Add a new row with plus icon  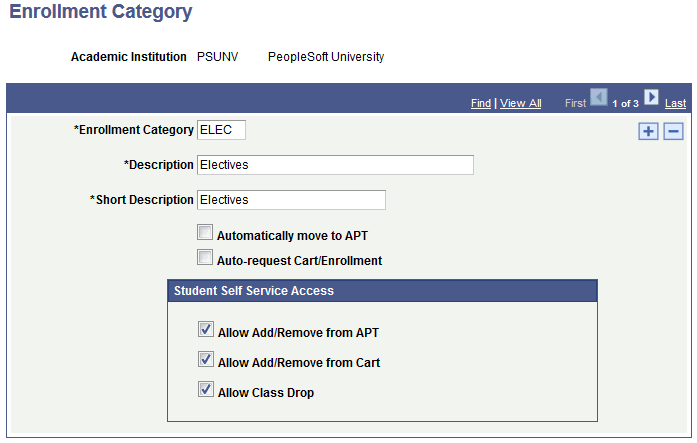pyautogui.click(x=649, y=131)
